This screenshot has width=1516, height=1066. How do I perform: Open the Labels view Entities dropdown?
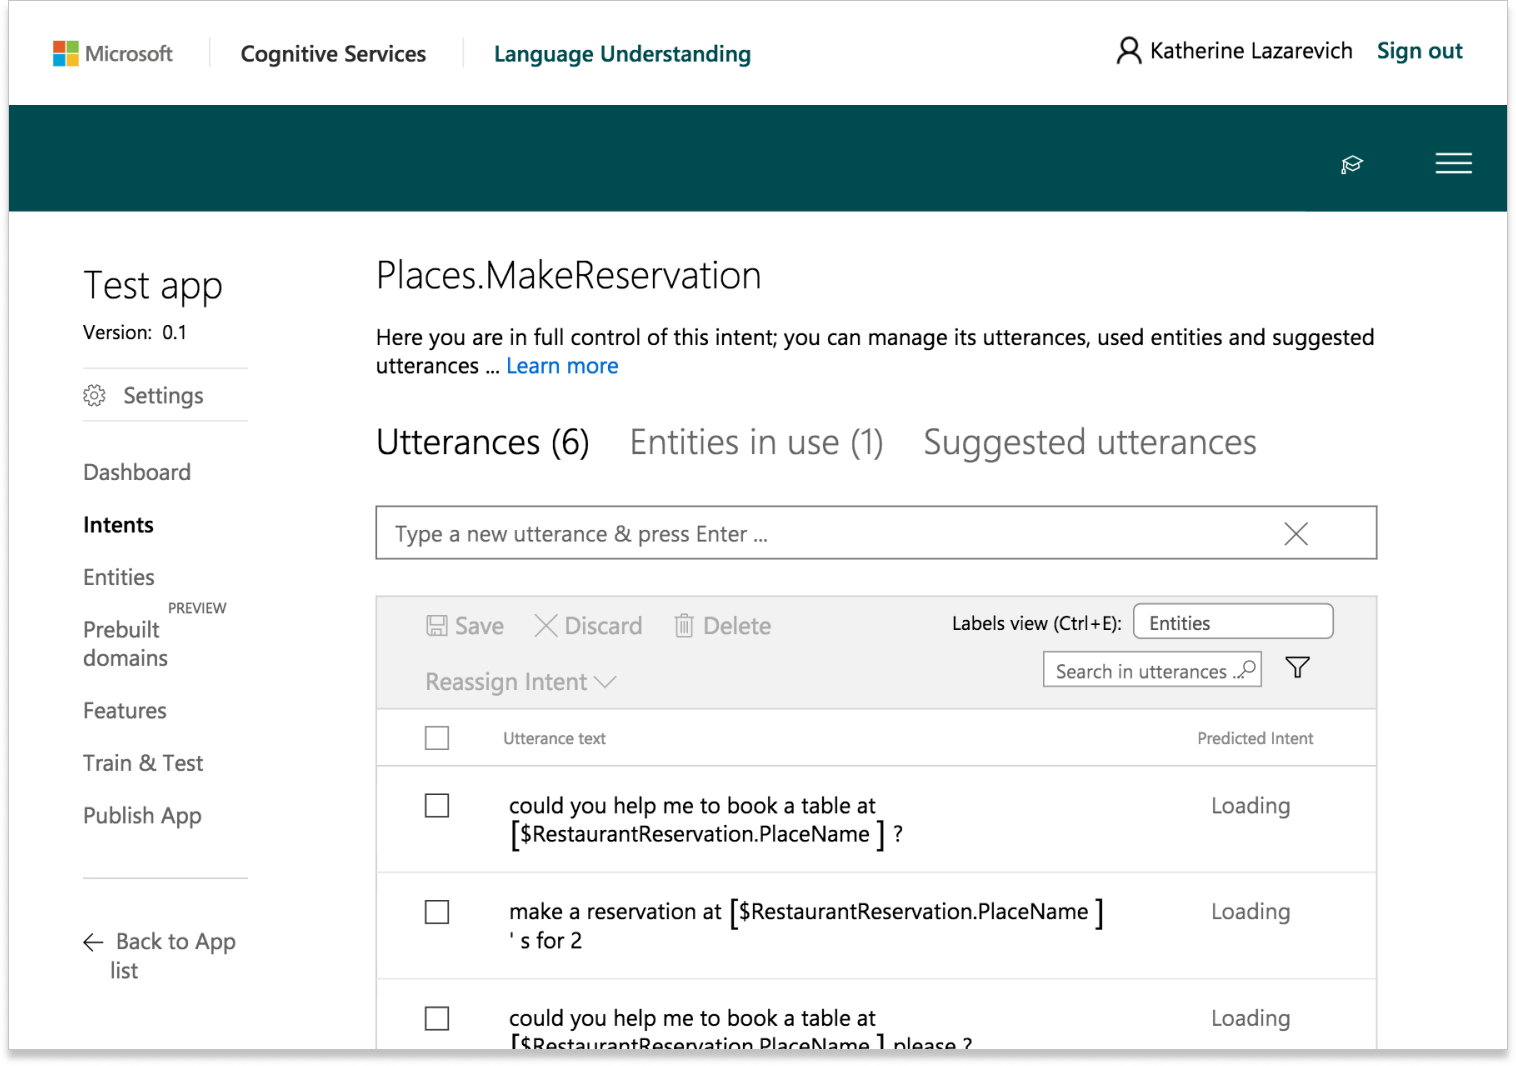[x=1233, y=622]
